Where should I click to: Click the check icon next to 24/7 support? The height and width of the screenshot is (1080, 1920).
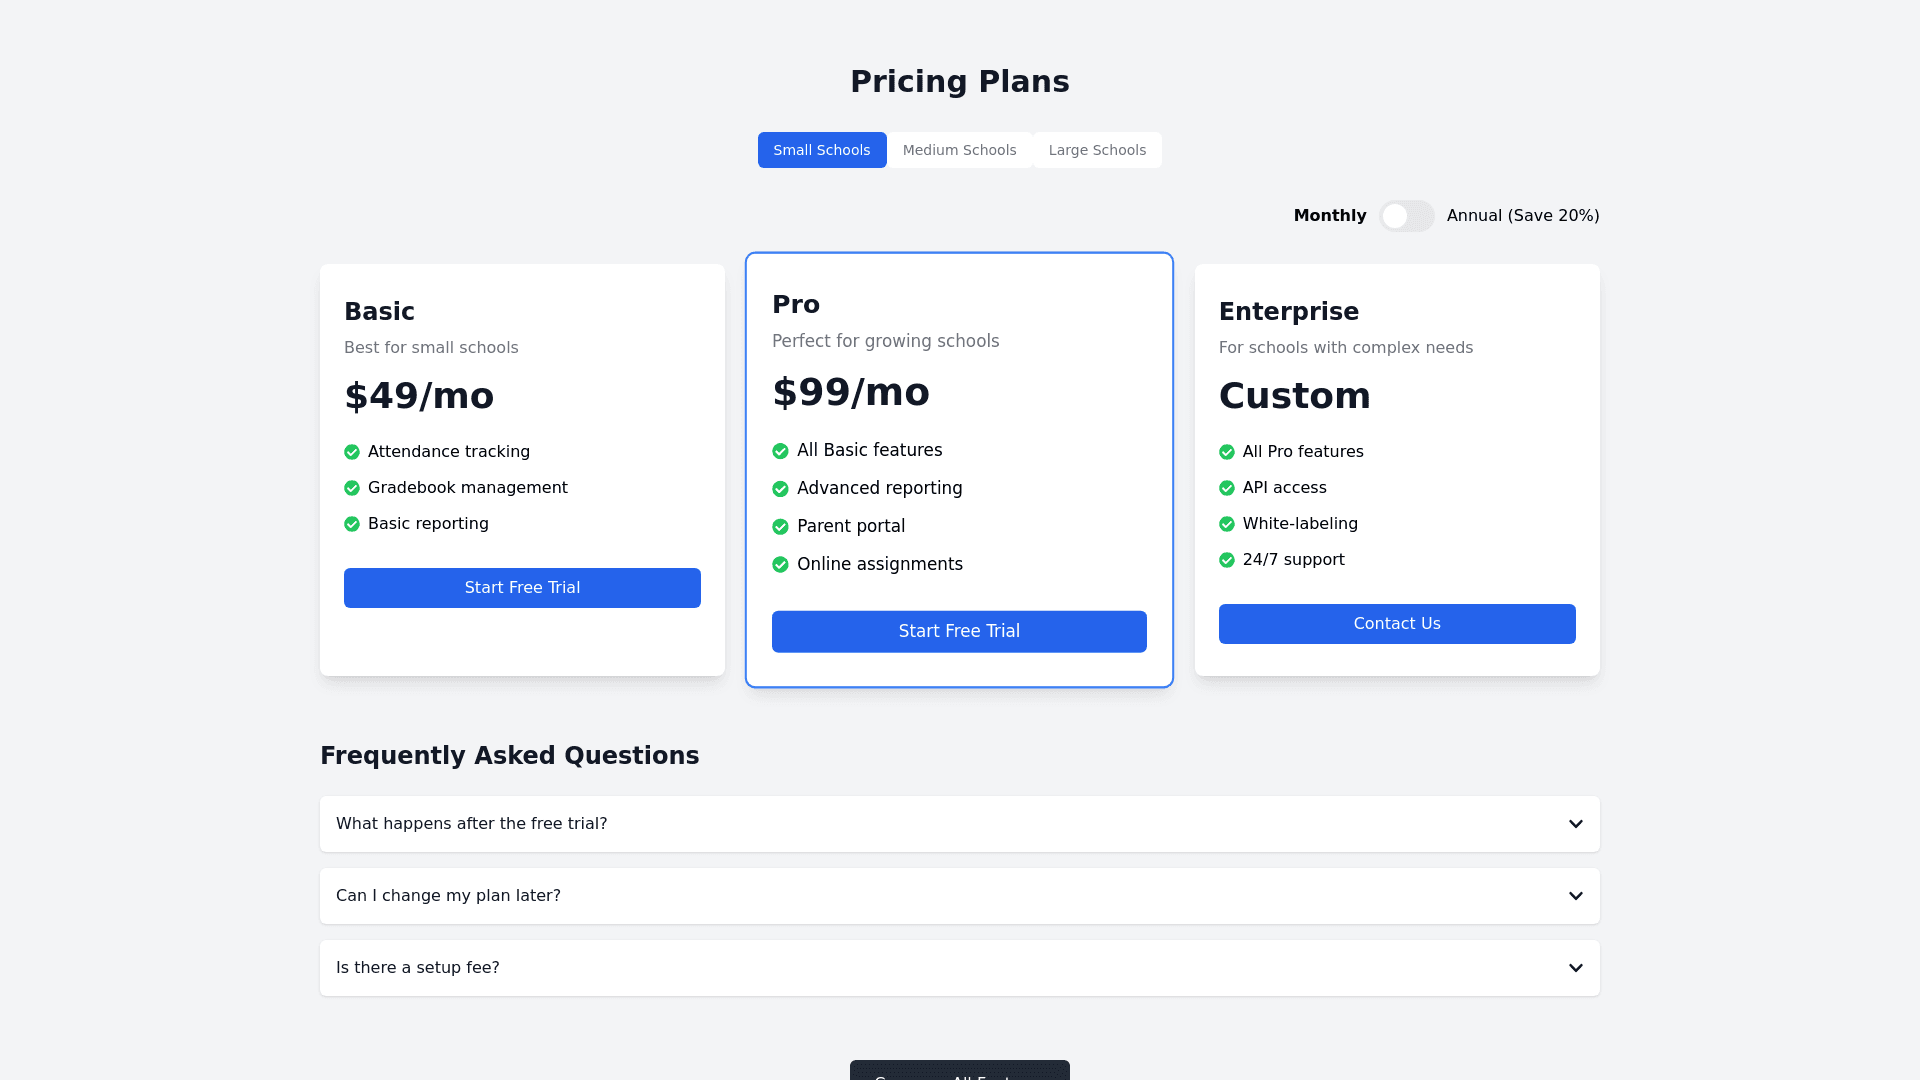(1227, 560)
